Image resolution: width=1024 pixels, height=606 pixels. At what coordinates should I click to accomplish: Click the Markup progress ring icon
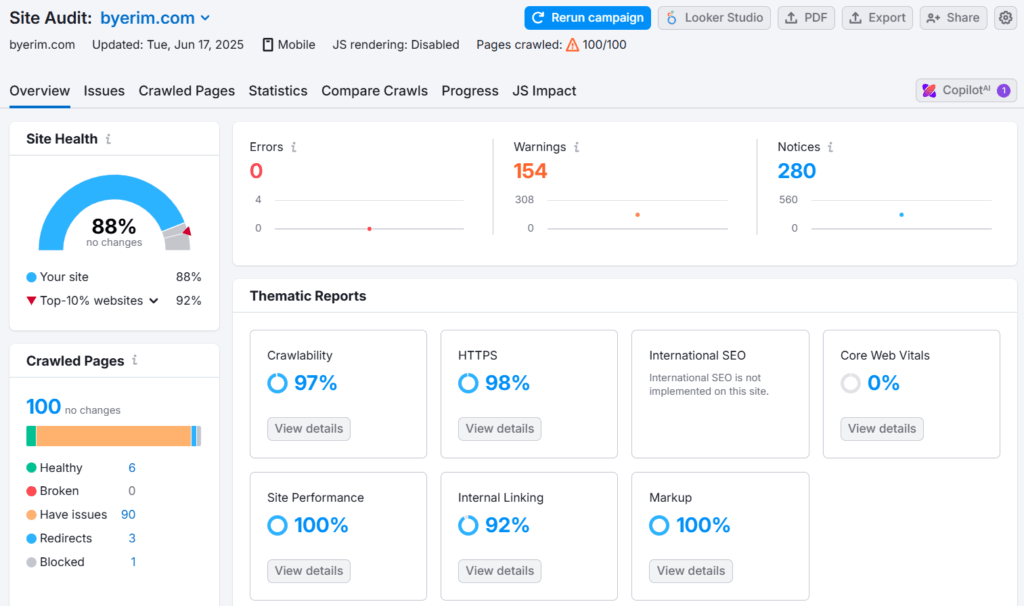659,525
